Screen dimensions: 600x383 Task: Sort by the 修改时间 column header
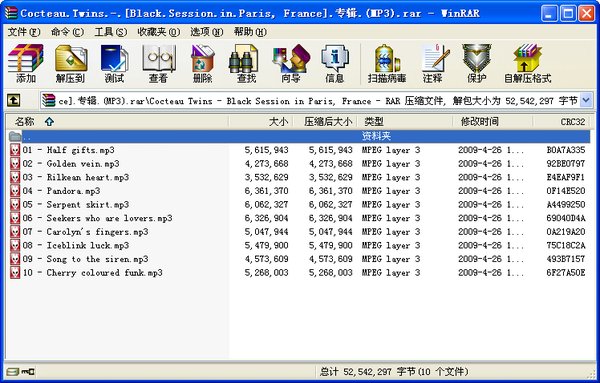(492, 122)
